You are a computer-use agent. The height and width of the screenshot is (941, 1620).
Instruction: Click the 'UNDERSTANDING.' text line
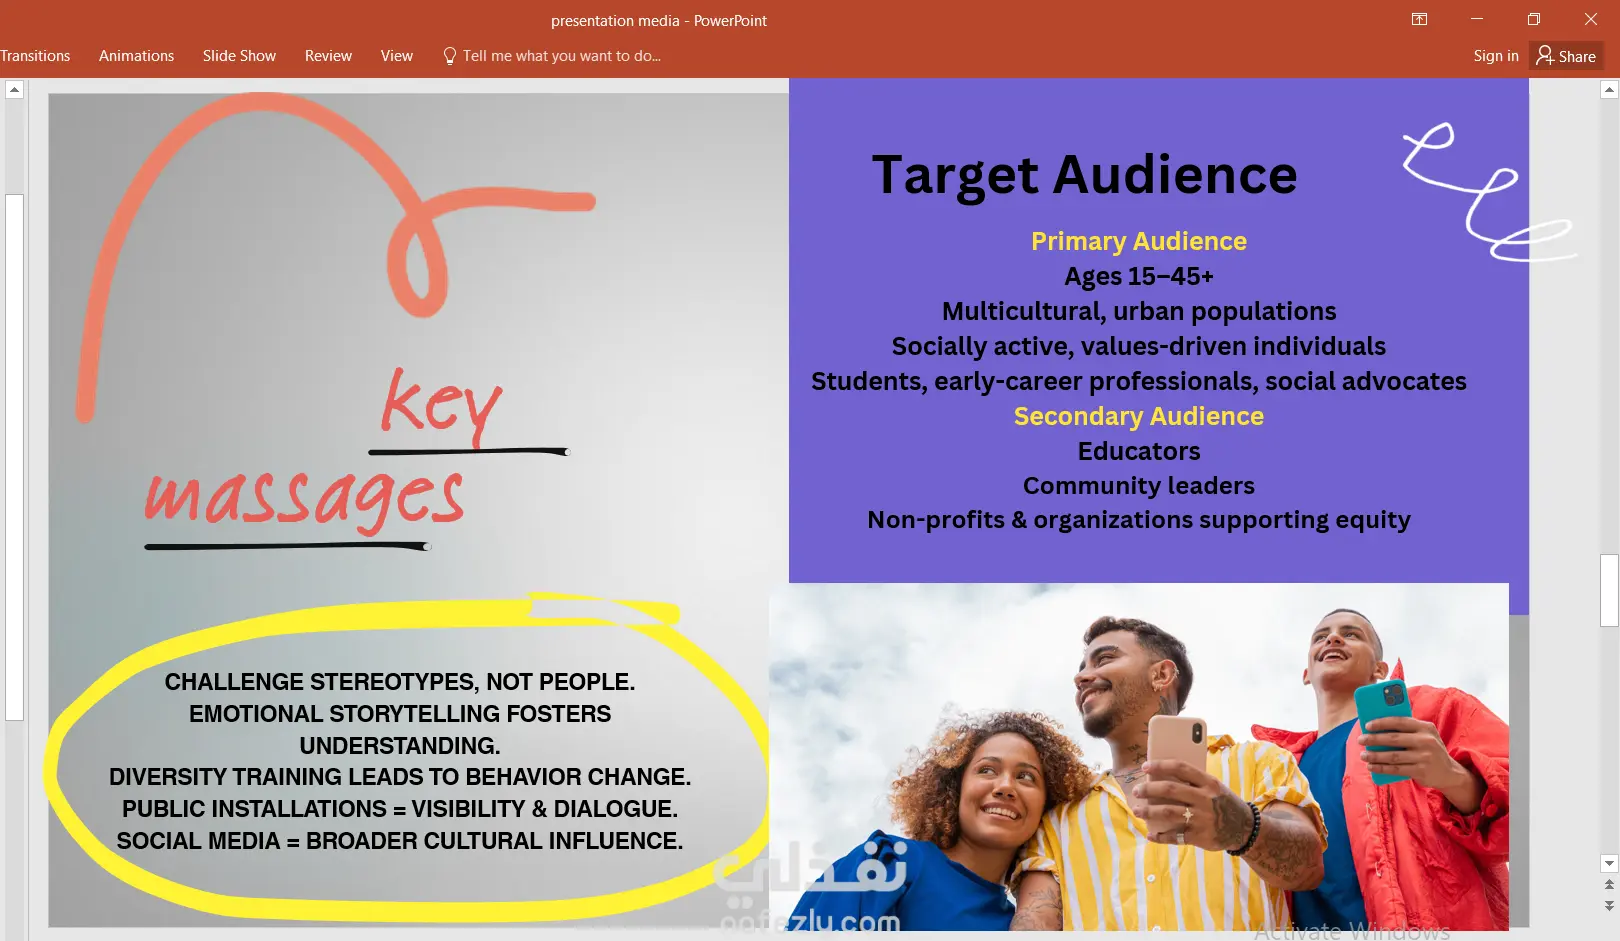coord(400,746)
